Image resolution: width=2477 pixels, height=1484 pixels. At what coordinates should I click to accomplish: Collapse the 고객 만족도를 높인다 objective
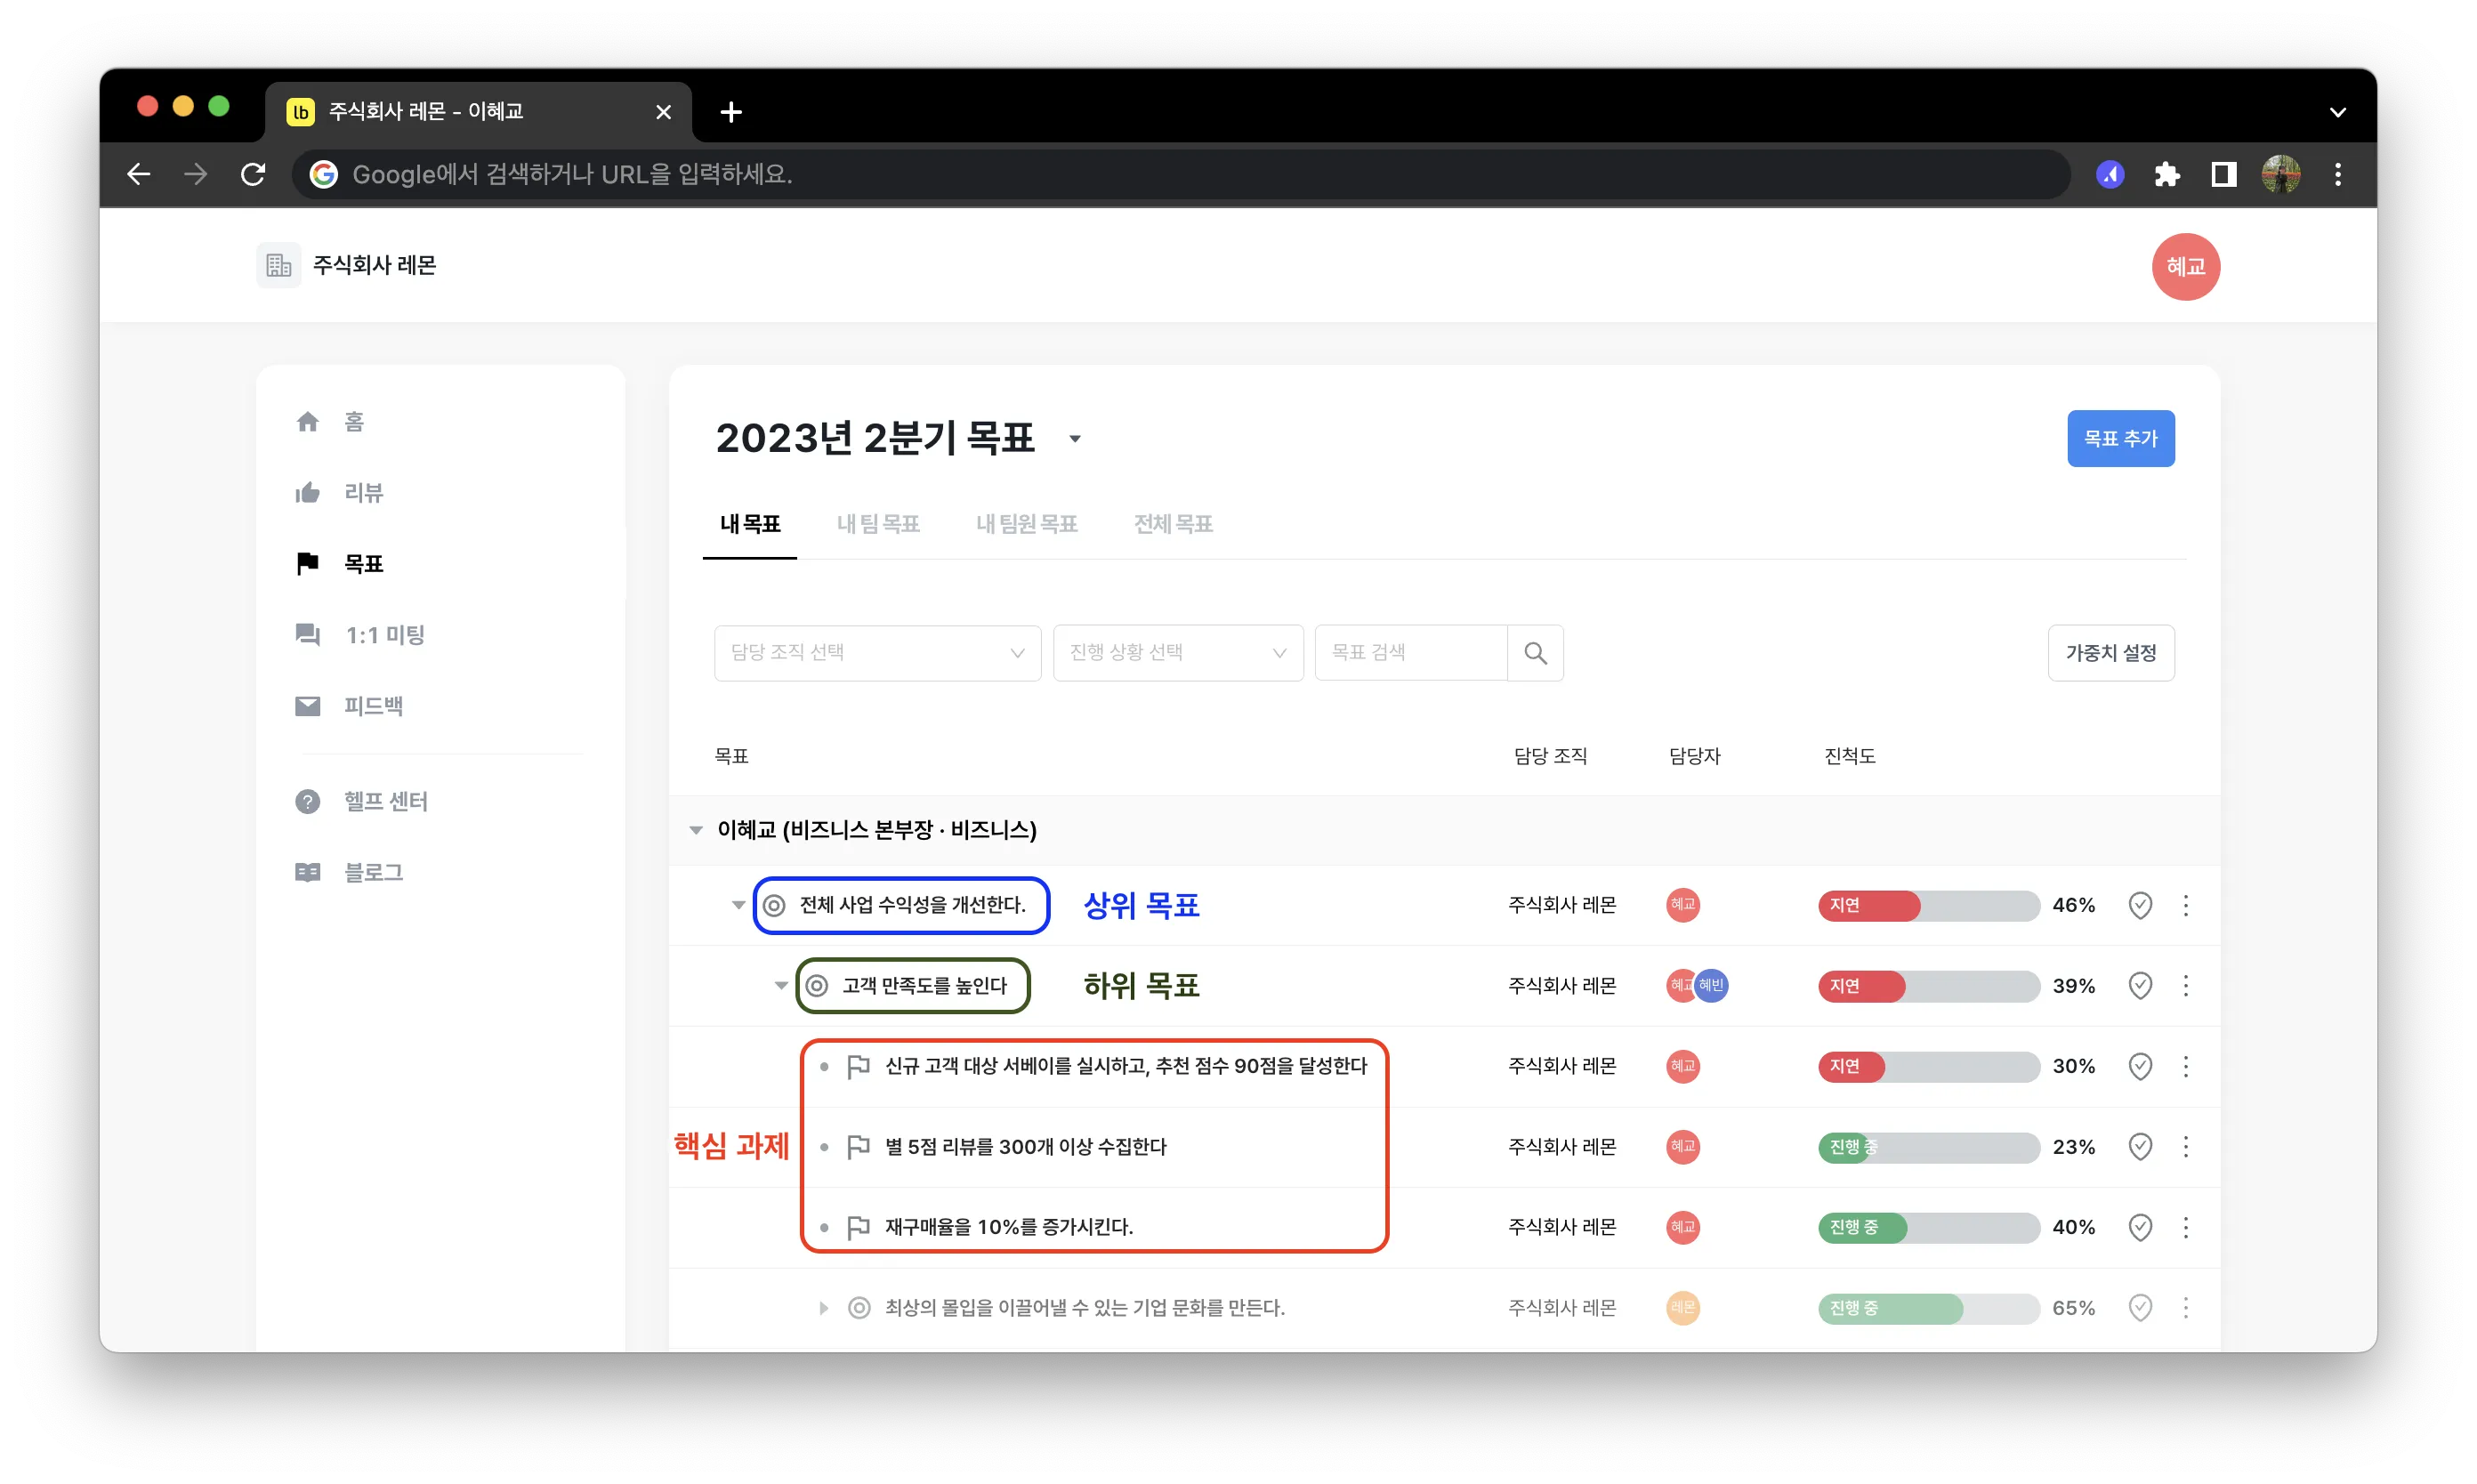click(781, 986)
